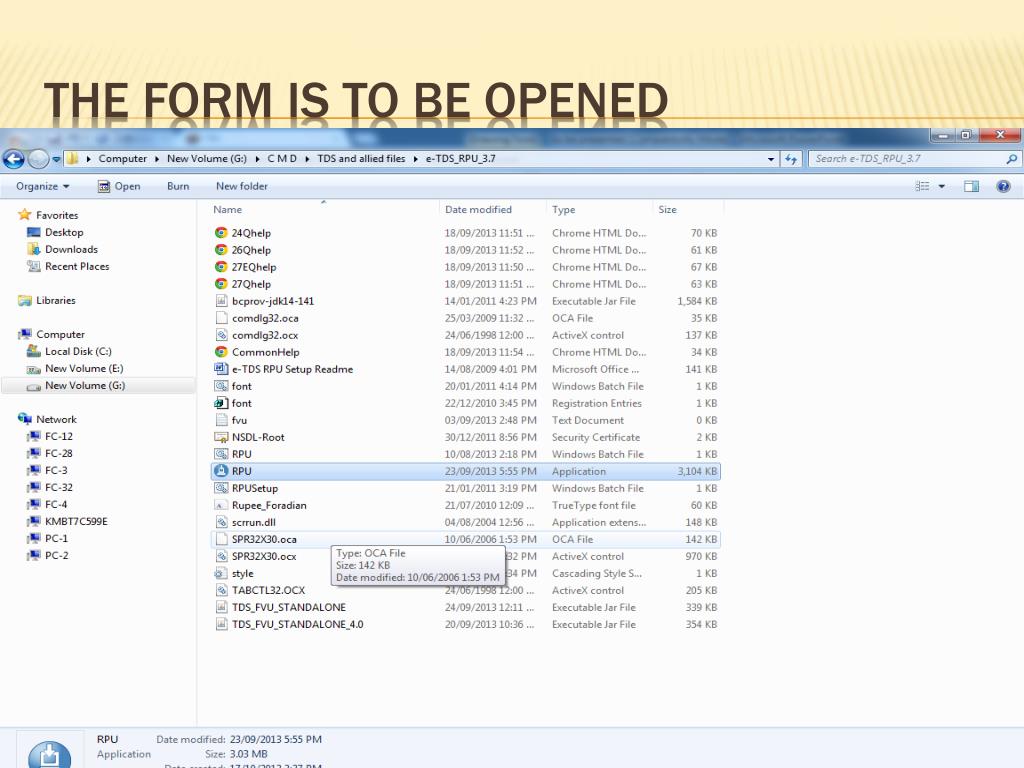Click the search magnifier icon
This screenshot has width=1024, height=768.
1012,159
